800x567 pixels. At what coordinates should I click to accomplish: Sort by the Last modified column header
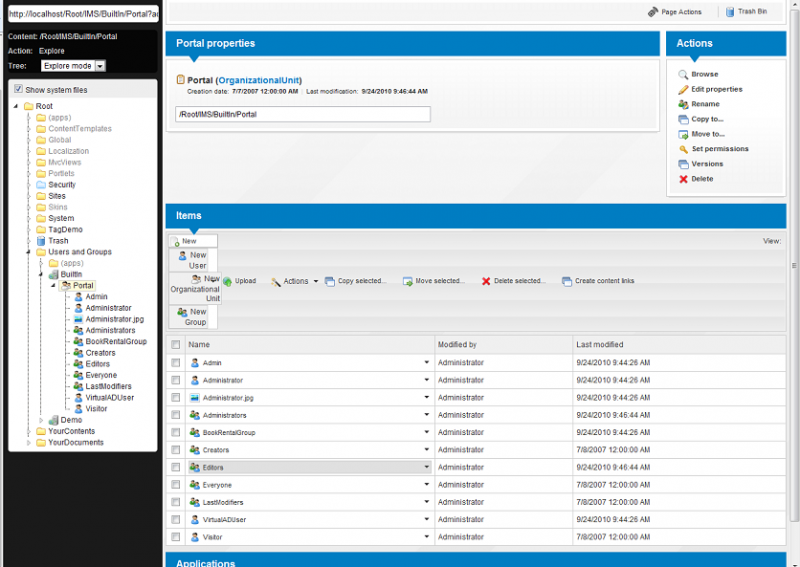tap(599, 344)
